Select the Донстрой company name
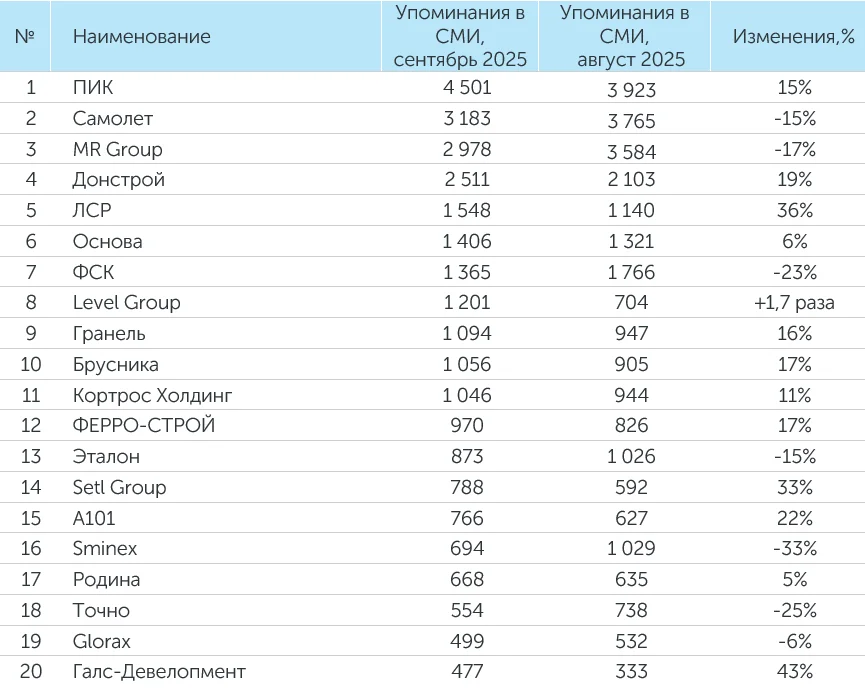Screen dimensions: 865x694 click(118, 180)
